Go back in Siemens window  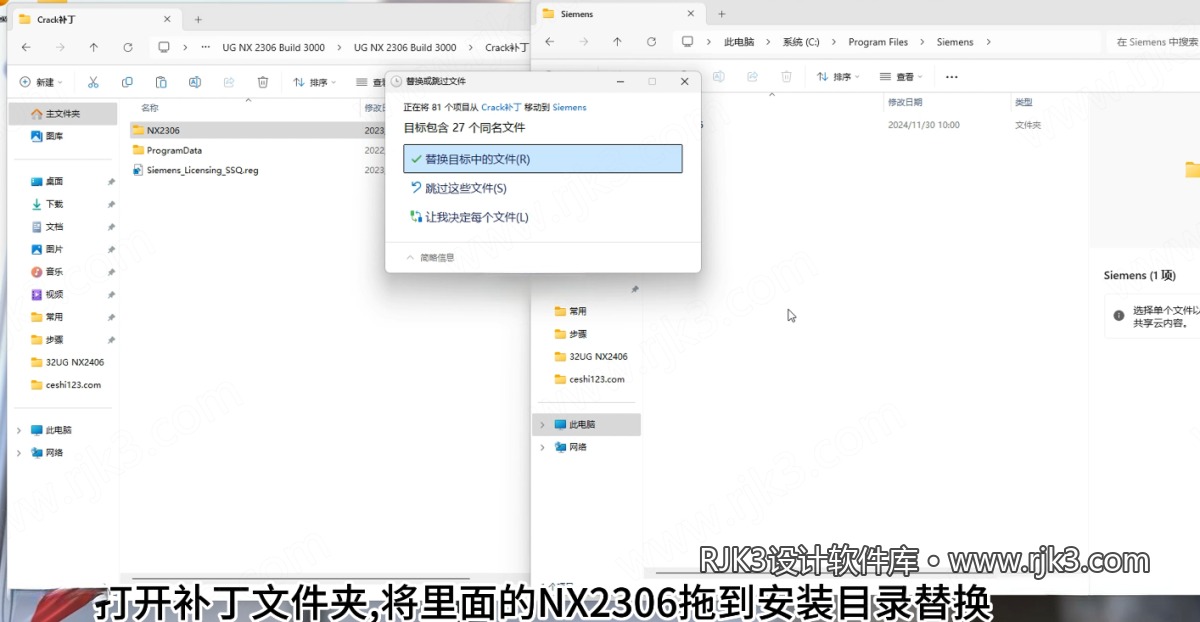[x=550, y=42]
